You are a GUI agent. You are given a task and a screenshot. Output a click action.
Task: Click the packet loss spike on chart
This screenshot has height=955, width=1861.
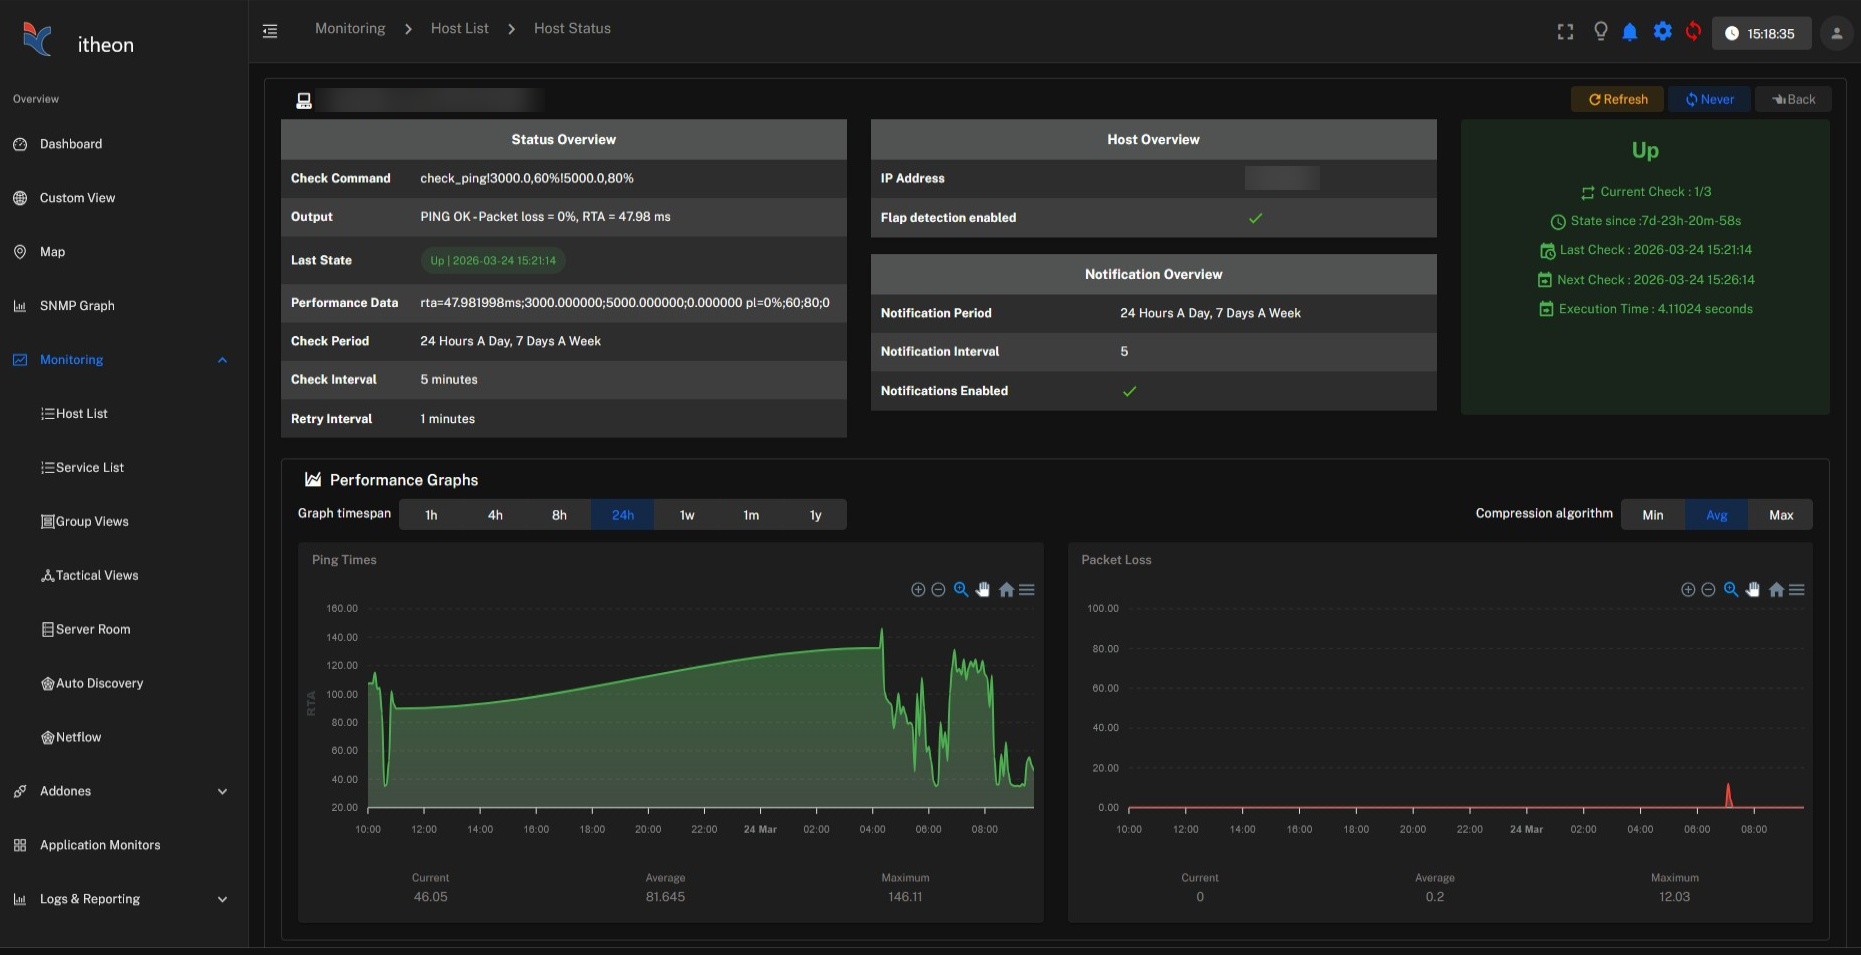pyautogui.click(x=1729, y=795)
